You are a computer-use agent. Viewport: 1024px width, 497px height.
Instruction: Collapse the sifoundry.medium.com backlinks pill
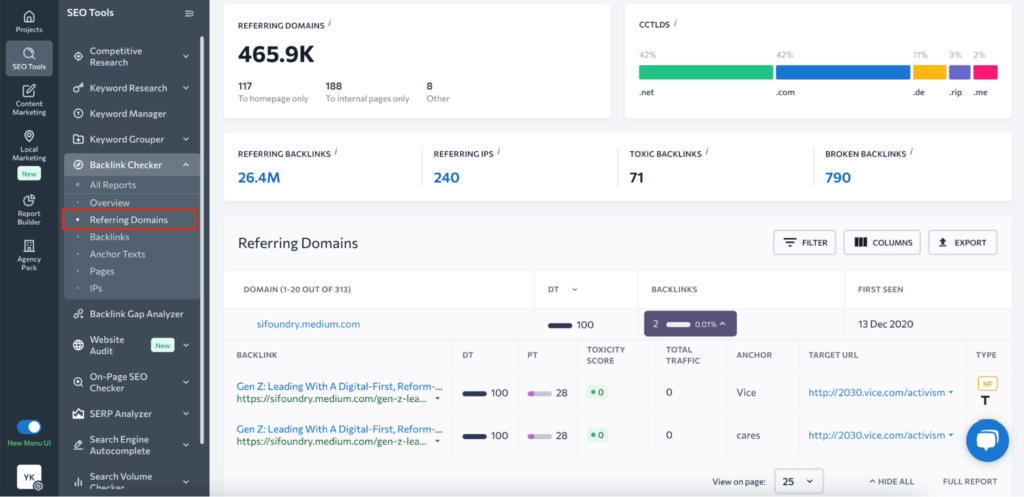click(x=690, y=324)
